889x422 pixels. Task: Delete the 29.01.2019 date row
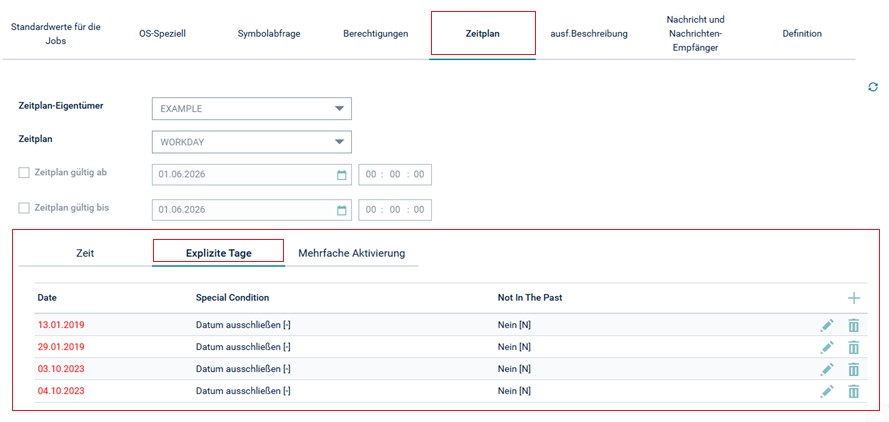click(854, 347)
